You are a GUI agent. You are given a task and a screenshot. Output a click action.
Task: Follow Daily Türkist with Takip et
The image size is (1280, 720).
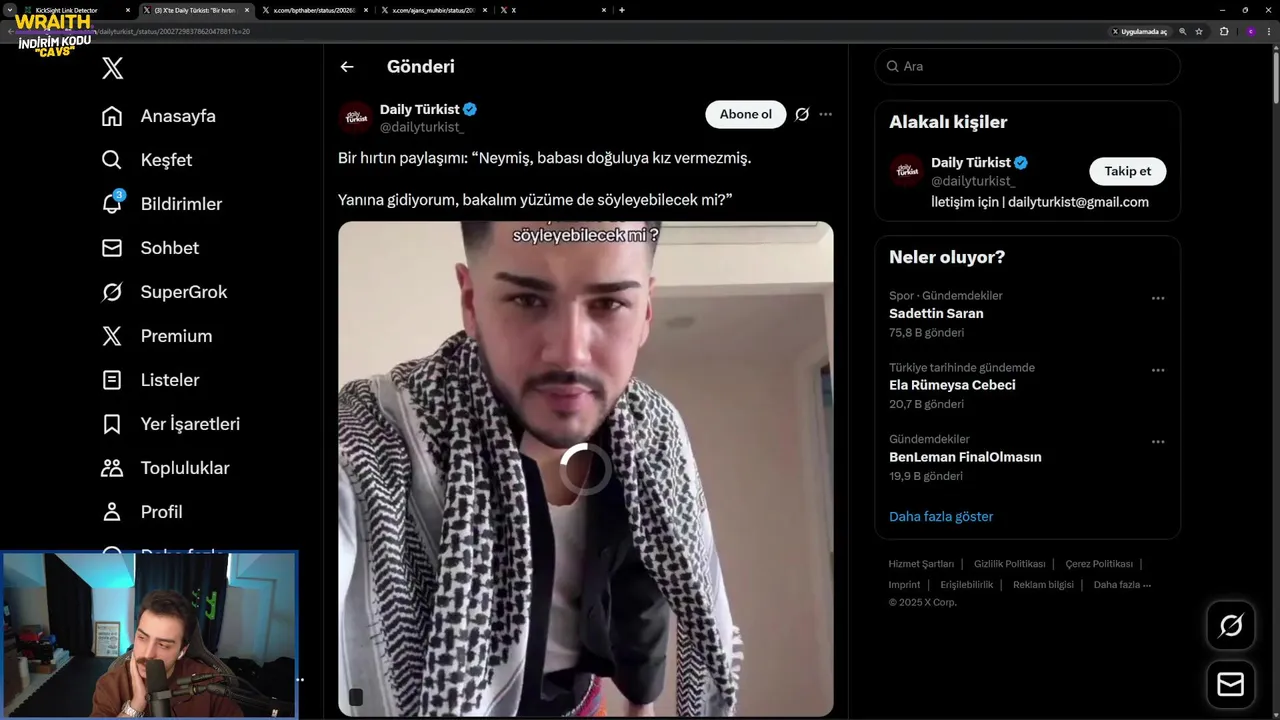1127,171
